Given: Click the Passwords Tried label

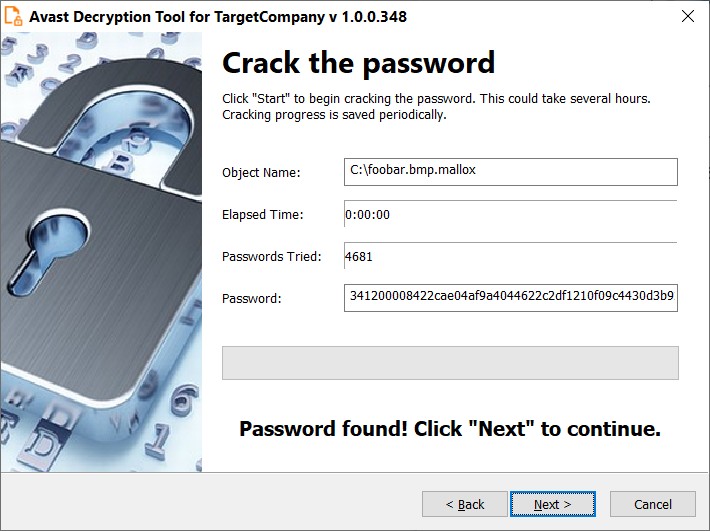Looking at the screenshot, I should coord(271,256).
